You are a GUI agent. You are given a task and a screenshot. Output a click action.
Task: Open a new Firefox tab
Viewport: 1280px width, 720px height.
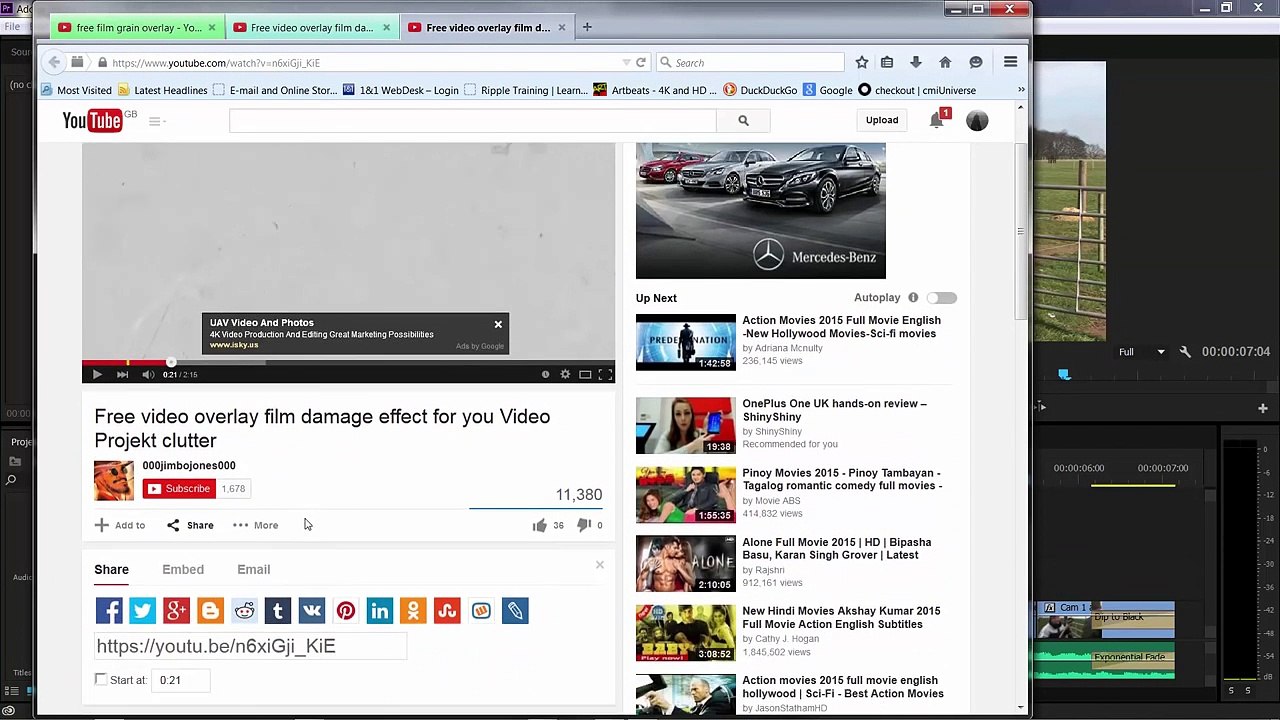click(x=587, y=27)
